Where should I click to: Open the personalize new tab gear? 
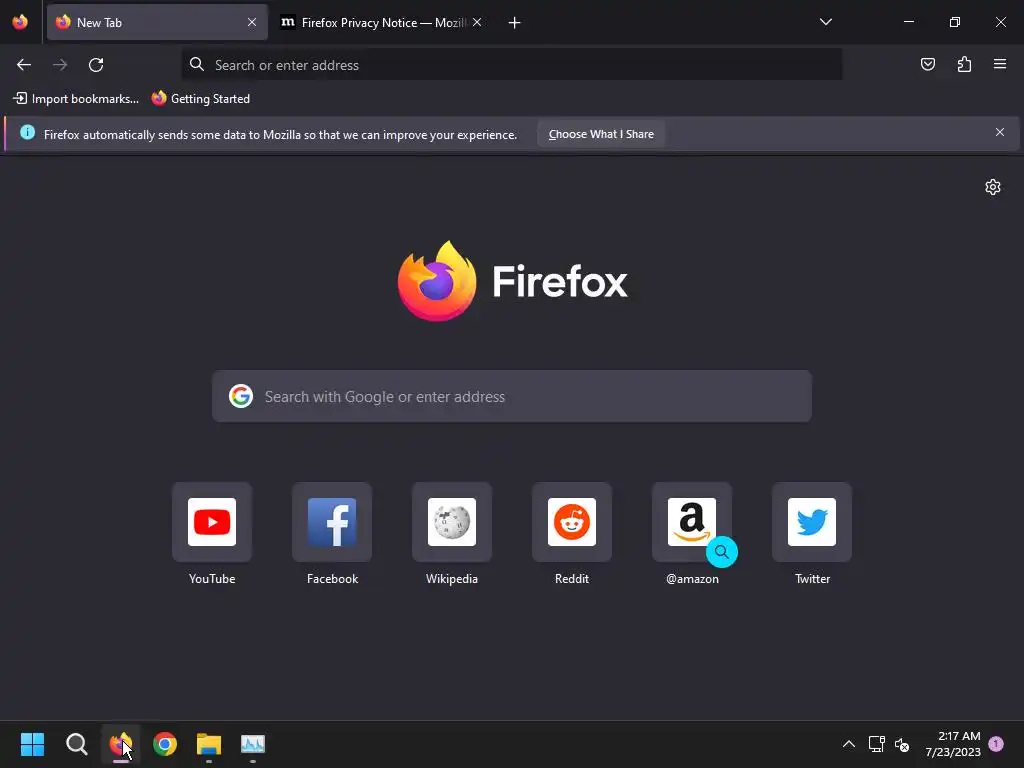point(993,187)
